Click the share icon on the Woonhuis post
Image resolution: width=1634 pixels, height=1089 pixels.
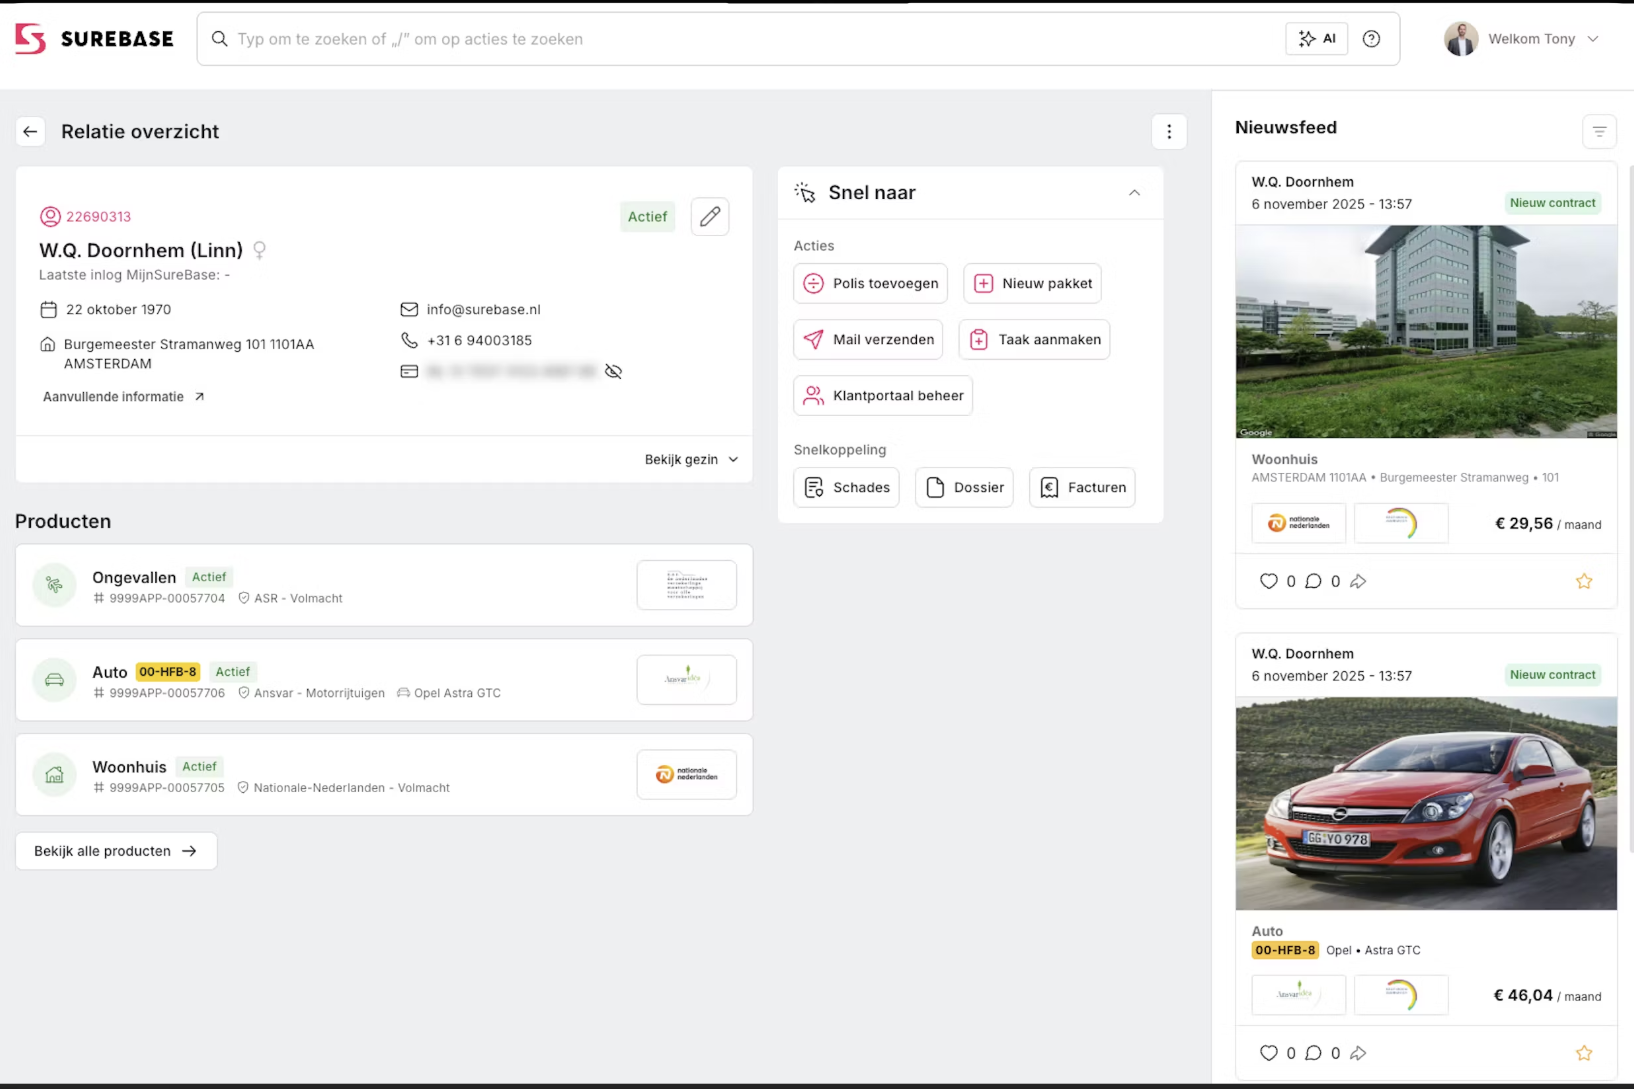click(x=1358, y=581)
